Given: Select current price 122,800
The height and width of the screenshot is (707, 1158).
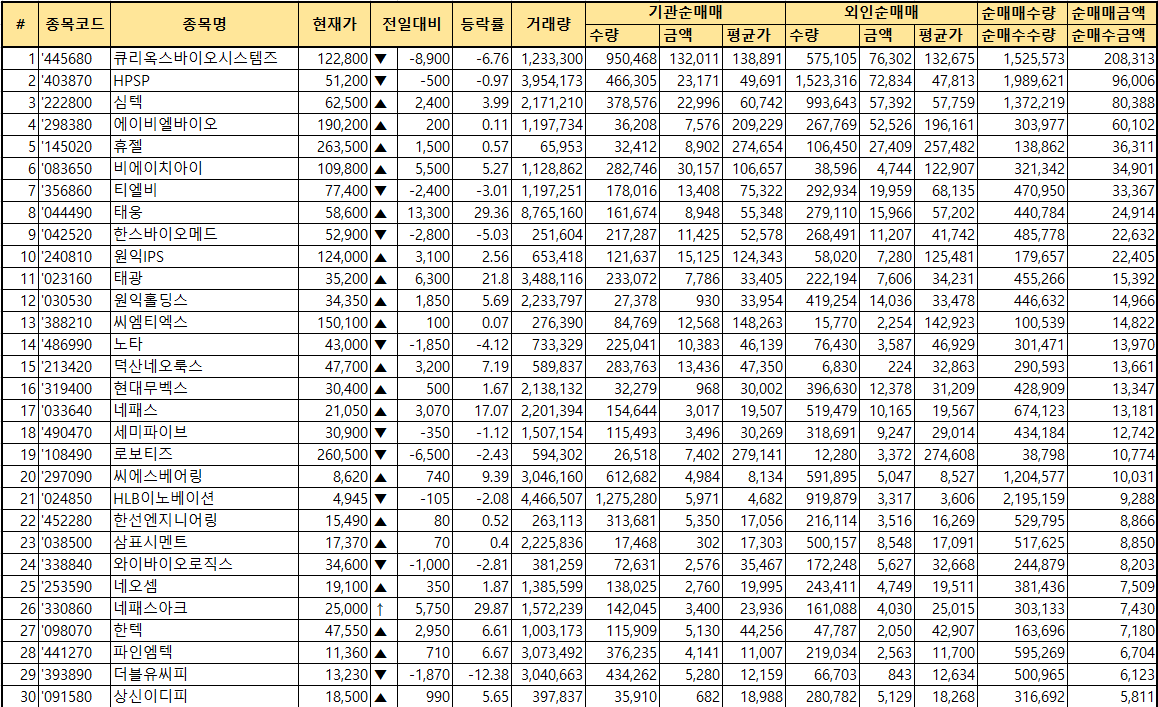Looking at the screenshot, I should (343, 59).
